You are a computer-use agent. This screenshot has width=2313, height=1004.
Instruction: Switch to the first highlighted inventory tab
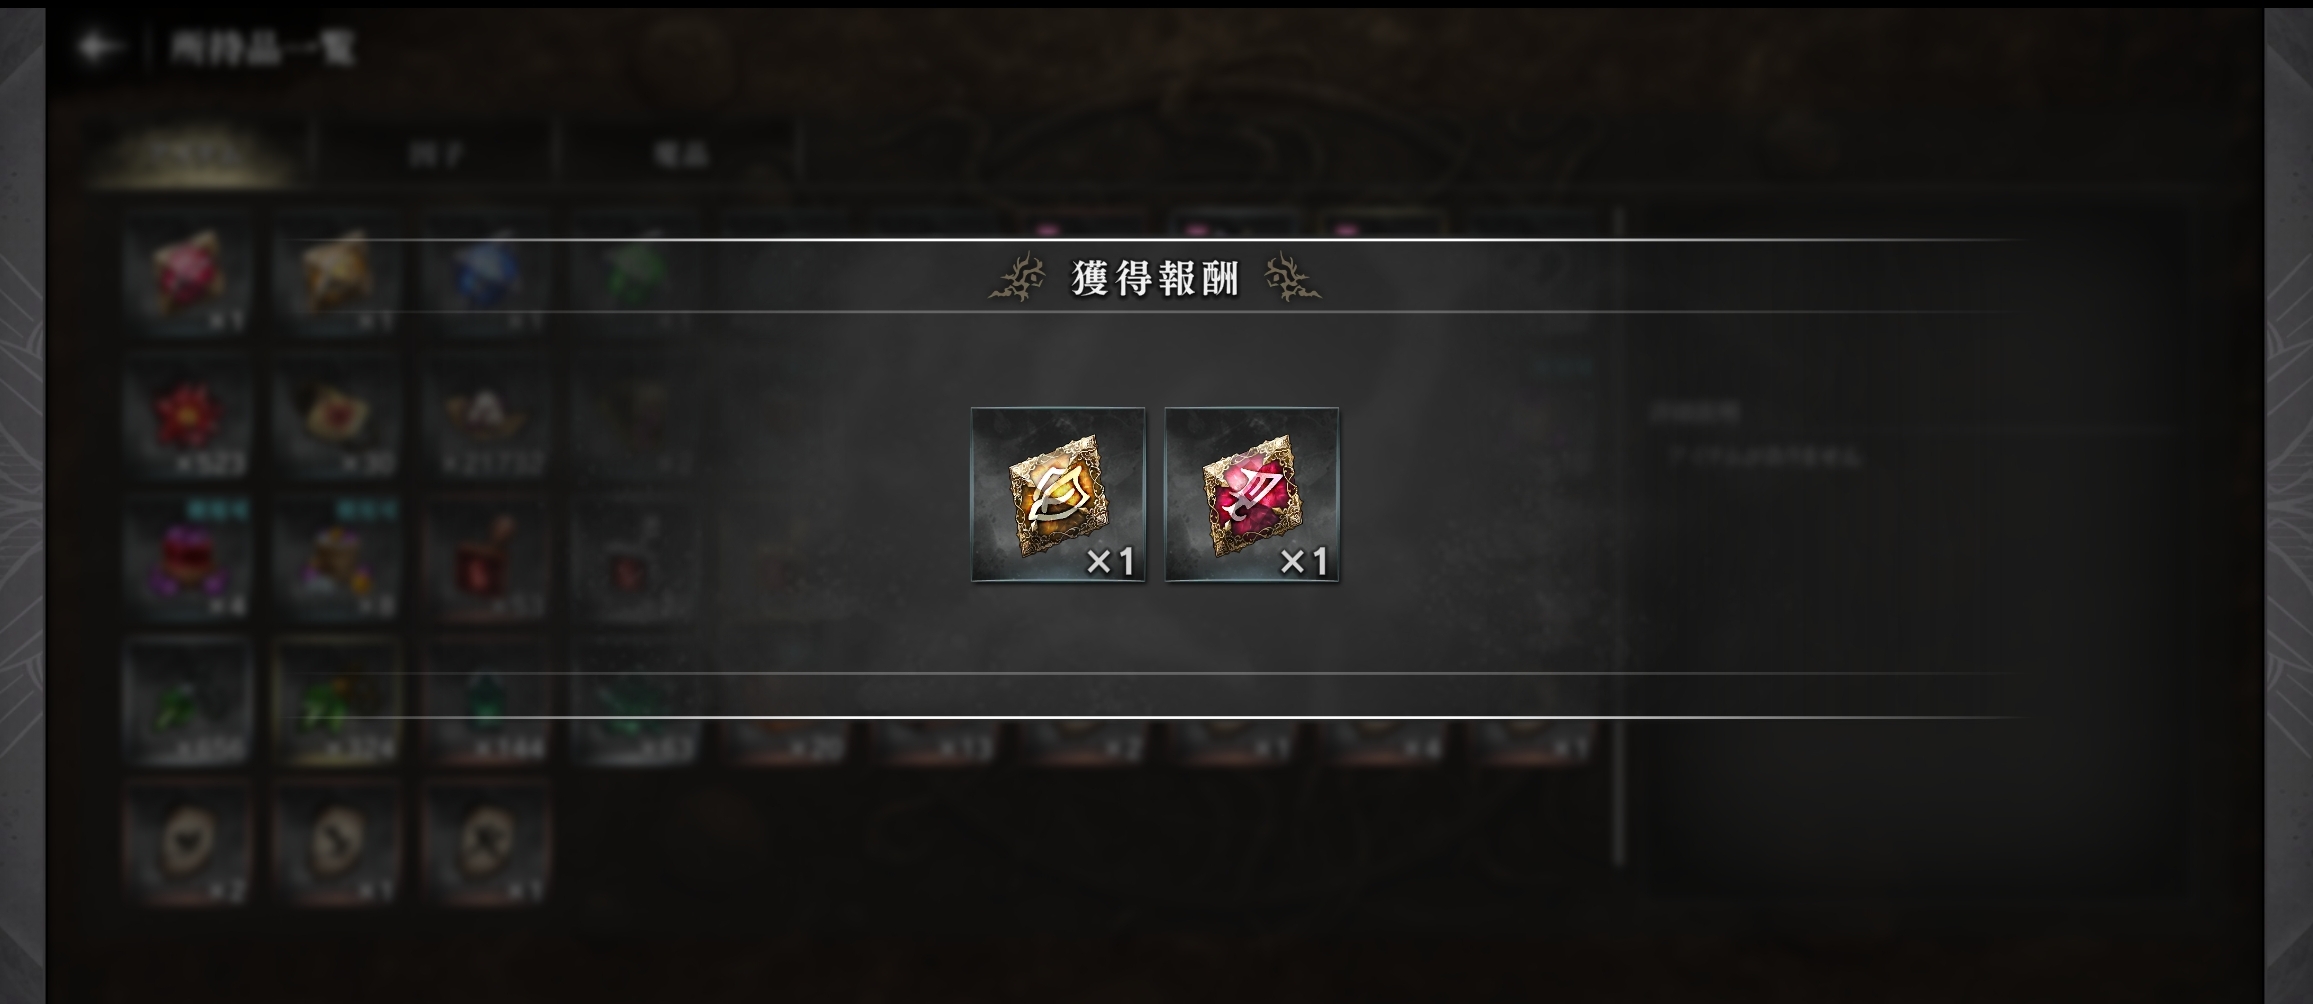coord(193,153)
